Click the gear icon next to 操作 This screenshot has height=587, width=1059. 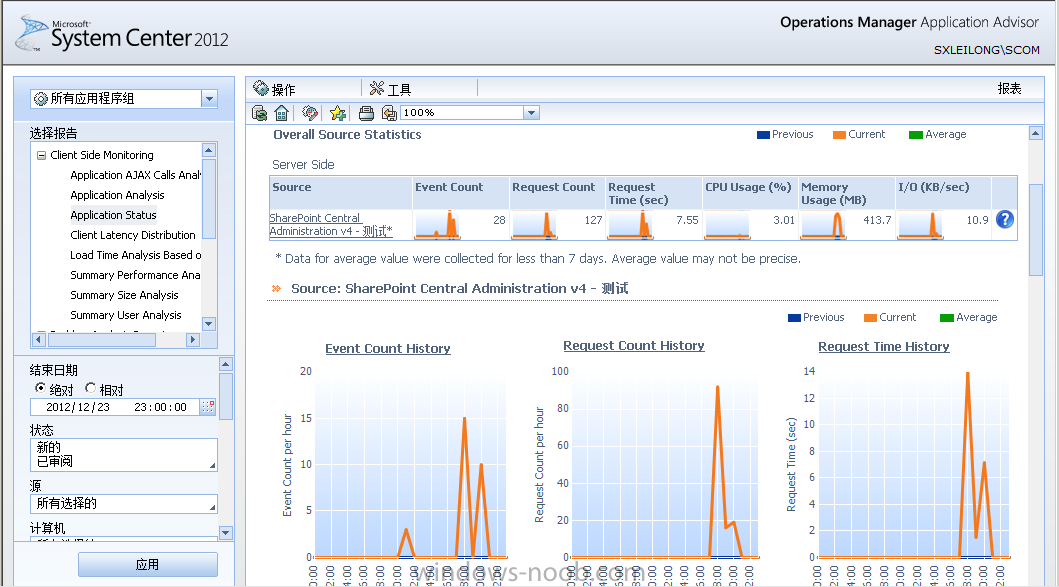pyautogui.click(x=261, y=88)
